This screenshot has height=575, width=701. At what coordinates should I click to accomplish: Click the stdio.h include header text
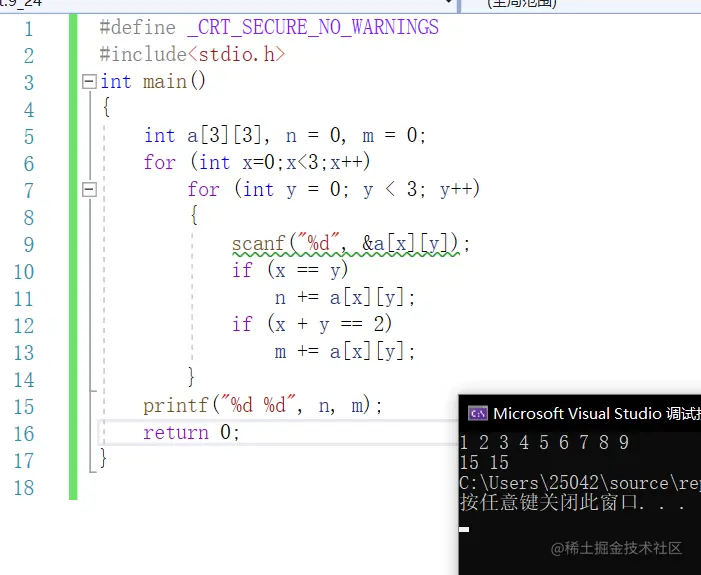(236, 55)
